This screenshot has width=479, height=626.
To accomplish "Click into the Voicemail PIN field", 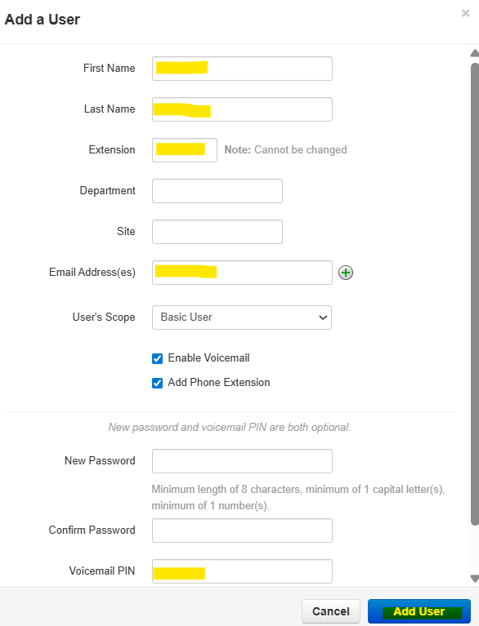I will [242, 571].
